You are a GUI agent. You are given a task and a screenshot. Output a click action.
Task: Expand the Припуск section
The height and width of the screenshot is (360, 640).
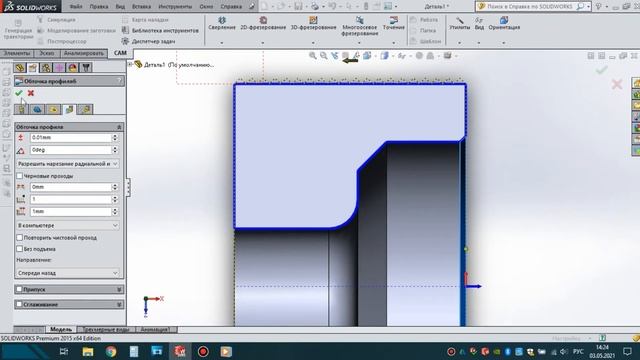coord(119,289)
